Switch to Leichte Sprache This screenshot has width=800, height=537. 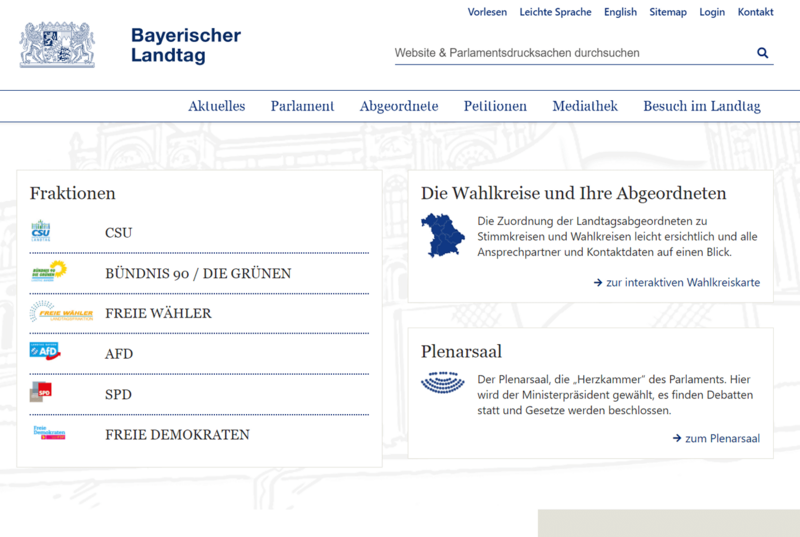pos(555,12)
